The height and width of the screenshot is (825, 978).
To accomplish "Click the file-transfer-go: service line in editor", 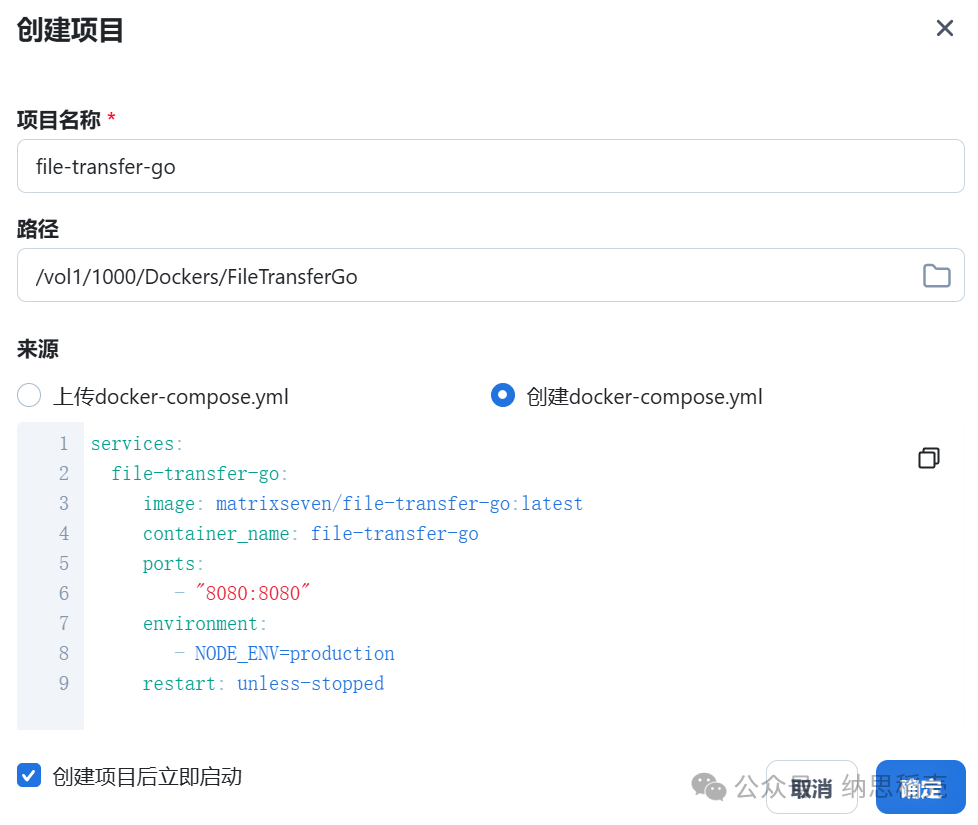I will tap(200, 473).
